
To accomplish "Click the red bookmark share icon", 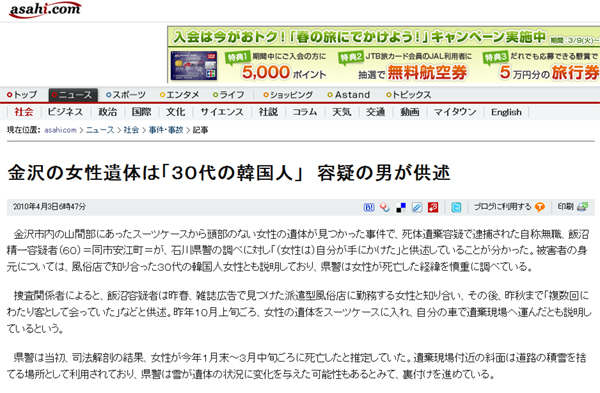I will point(433,207).
